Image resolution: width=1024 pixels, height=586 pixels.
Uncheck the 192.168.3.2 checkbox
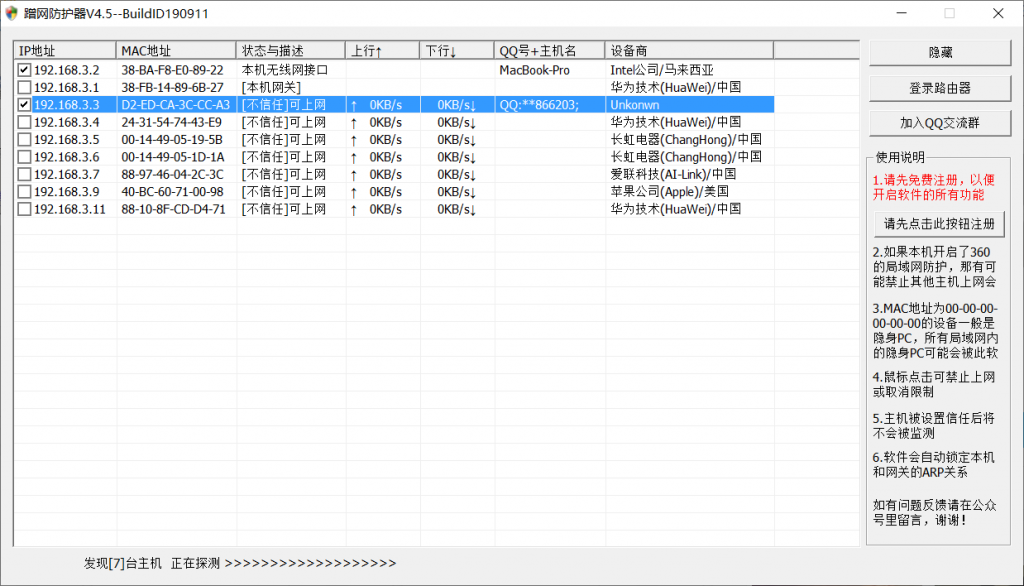click(x=24, y=70)
